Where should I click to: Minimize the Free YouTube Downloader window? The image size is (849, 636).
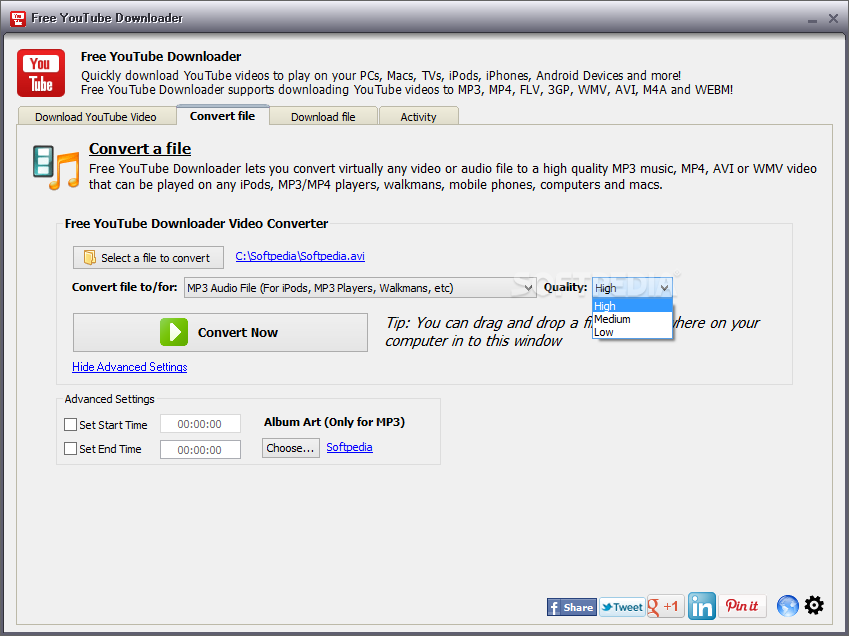coord(812,19)
